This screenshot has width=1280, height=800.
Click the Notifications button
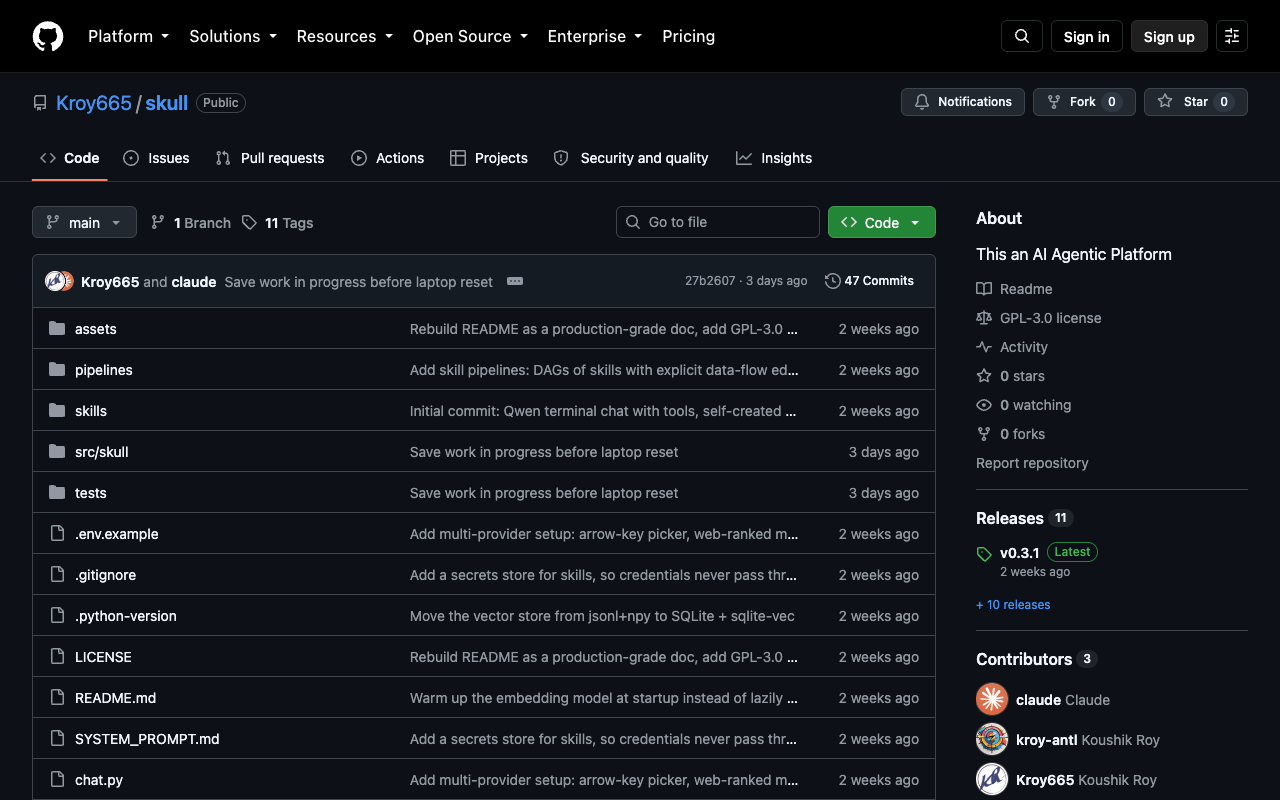click(963, 102)
